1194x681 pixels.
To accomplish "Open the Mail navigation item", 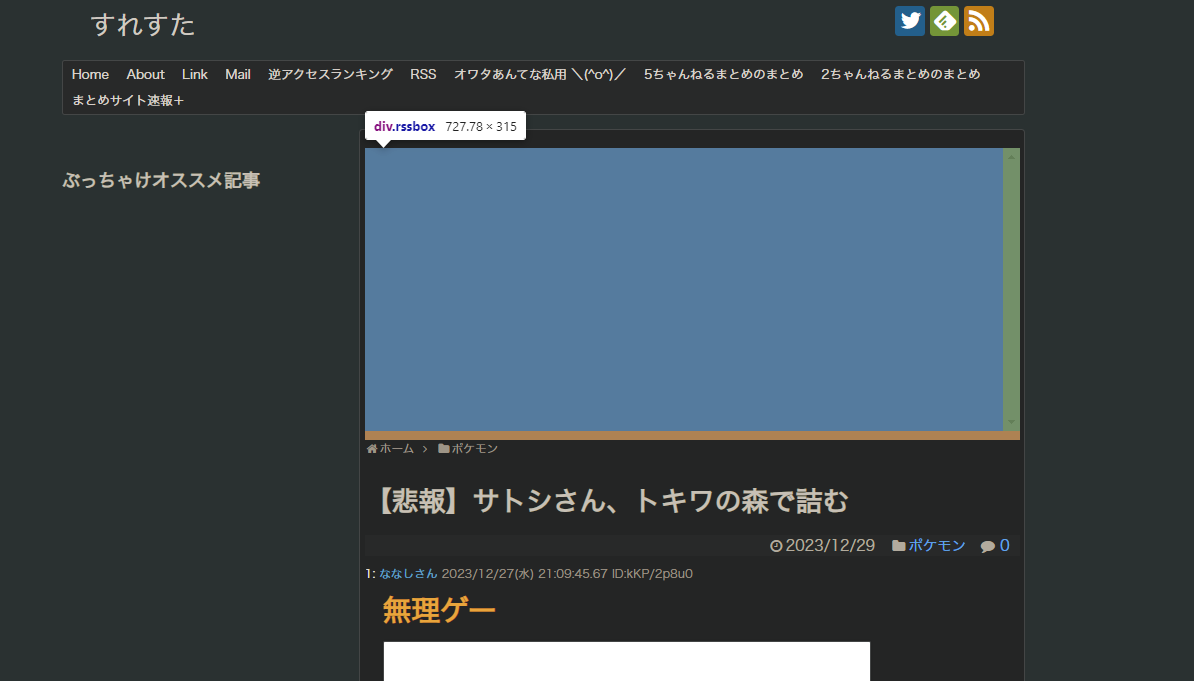I will [x=237, y=74].
